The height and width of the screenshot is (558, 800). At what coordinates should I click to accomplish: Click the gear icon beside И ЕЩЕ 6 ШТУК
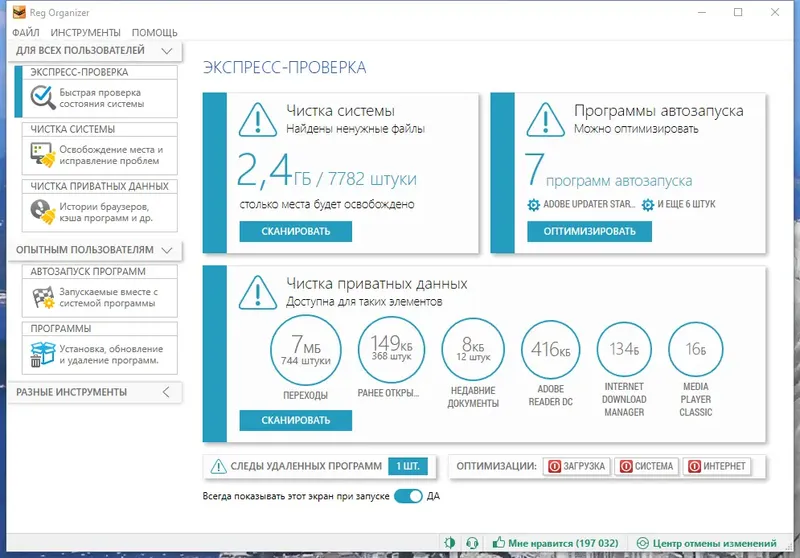tap(647, 205)
